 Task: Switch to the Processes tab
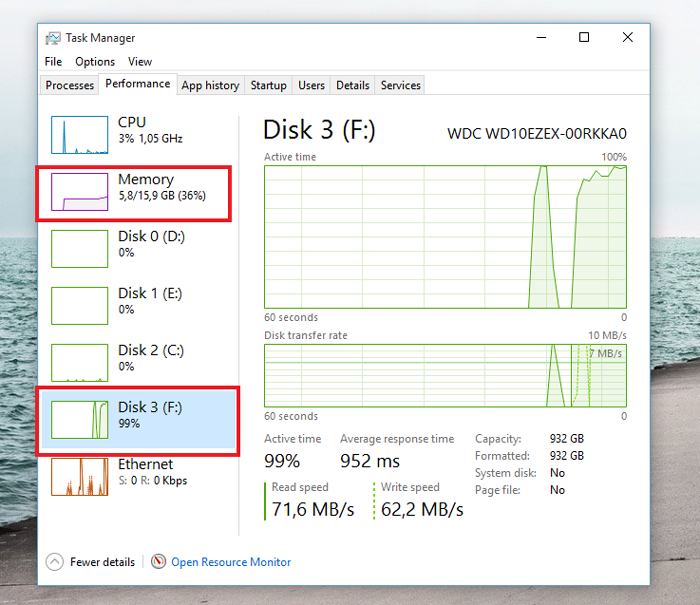(70, 85)
